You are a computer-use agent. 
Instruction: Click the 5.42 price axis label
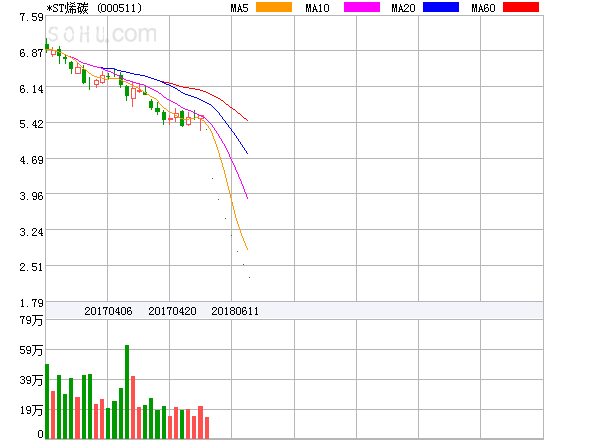[31, 124]
